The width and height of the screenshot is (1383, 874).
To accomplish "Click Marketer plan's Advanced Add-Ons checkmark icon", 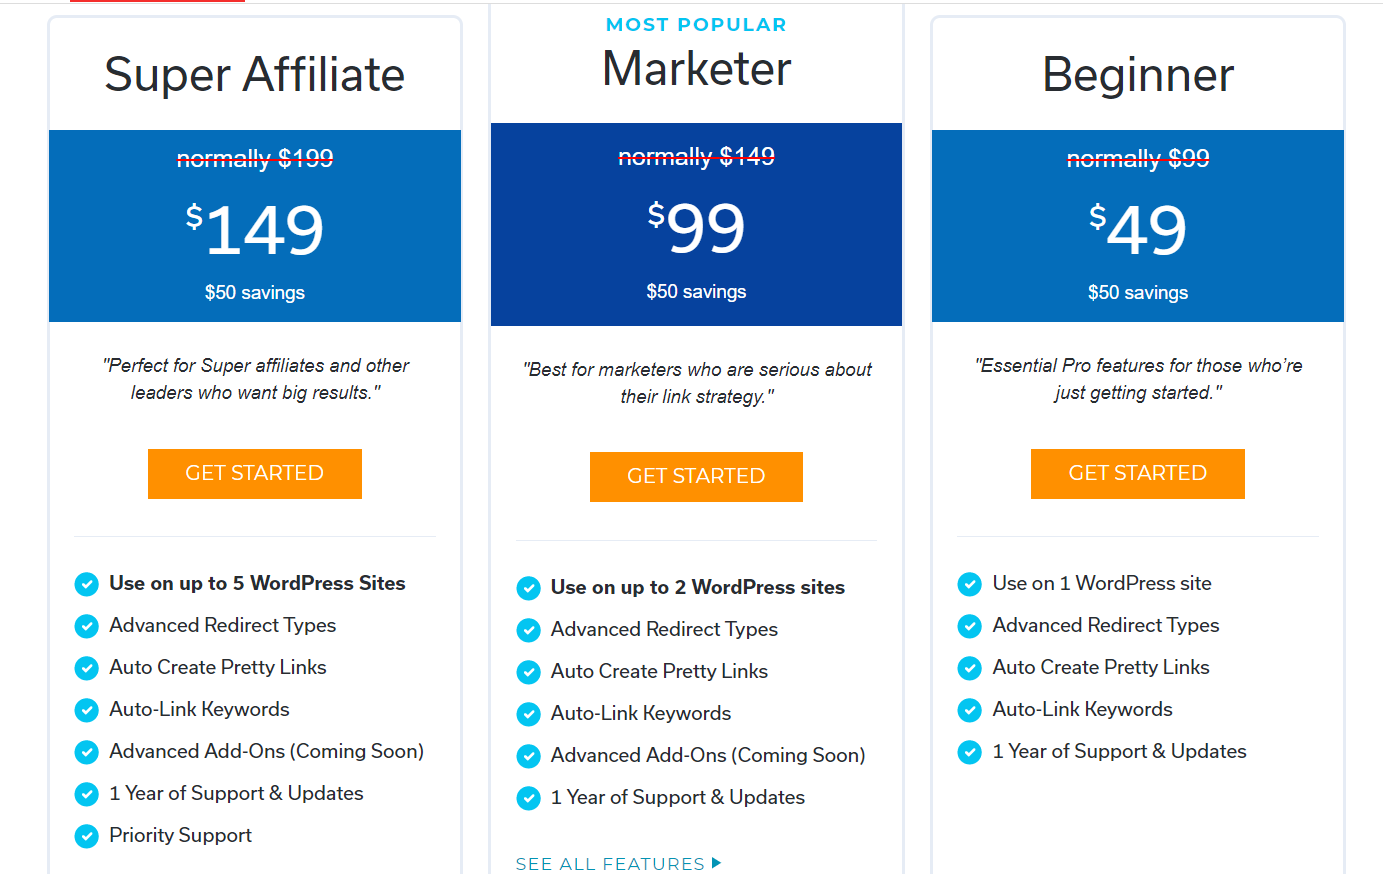I will pyautogui.click(x=528, y=756).
